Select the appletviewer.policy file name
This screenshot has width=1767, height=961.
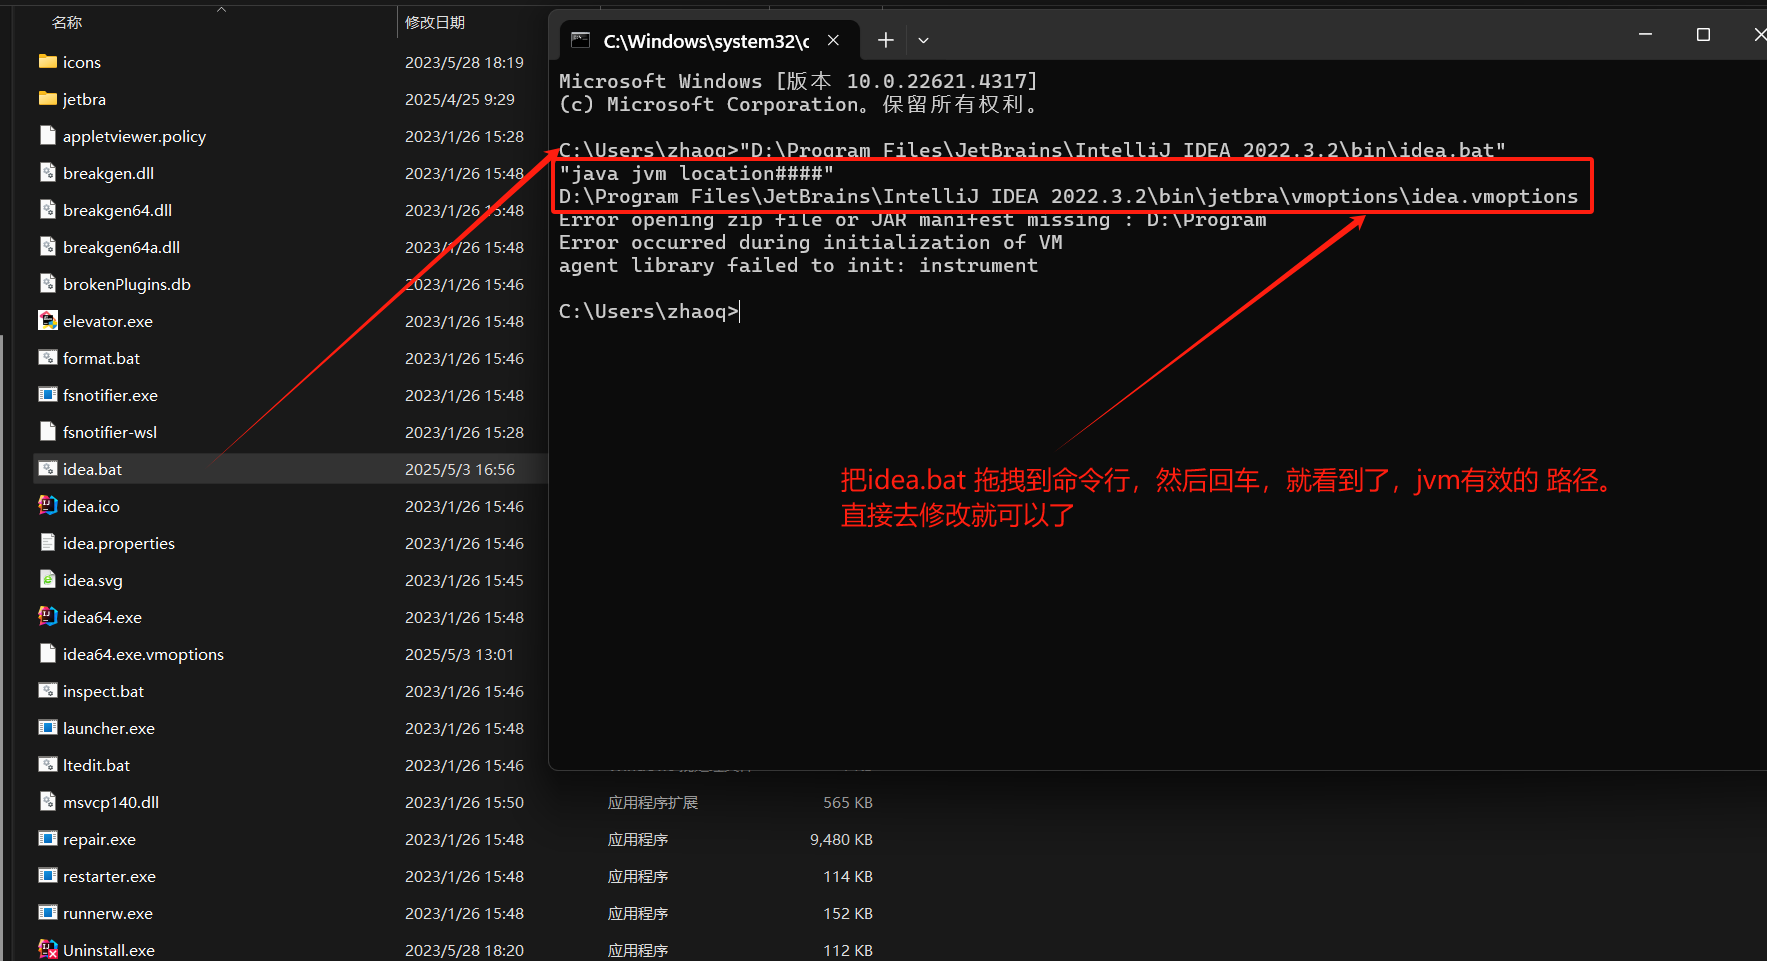[x=134, y=136]
